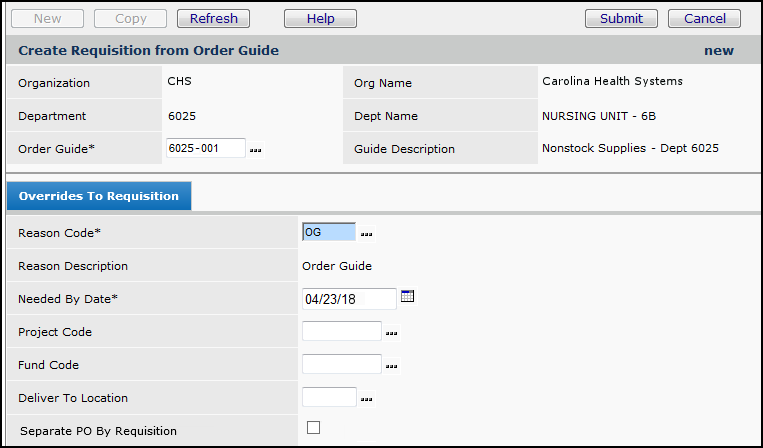Select the Overrides To Requisition tab

tap(98, 196)
